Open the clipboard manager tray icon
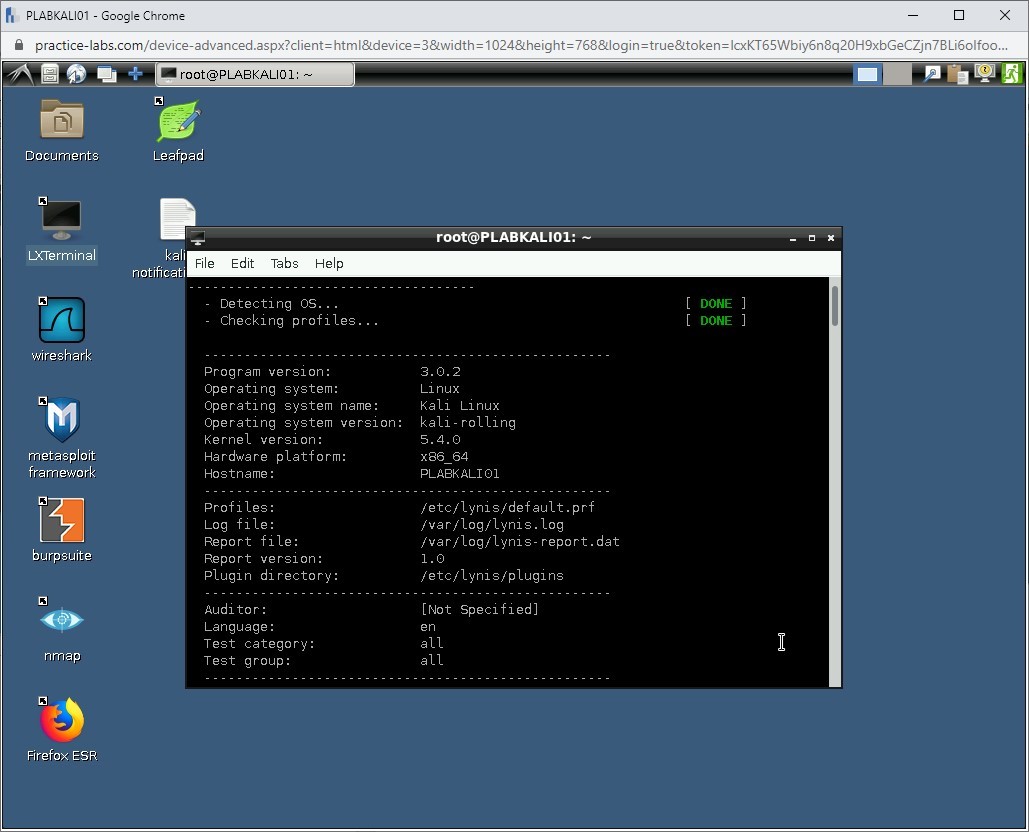The image size is (1029, 832). point(958,74)
